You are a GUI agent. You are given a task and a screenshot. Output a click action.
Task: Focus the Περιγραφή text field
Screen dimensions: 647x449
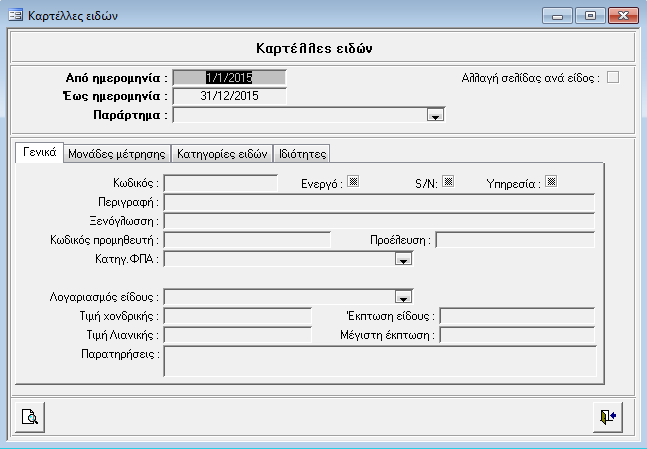(x=379, y=202)
